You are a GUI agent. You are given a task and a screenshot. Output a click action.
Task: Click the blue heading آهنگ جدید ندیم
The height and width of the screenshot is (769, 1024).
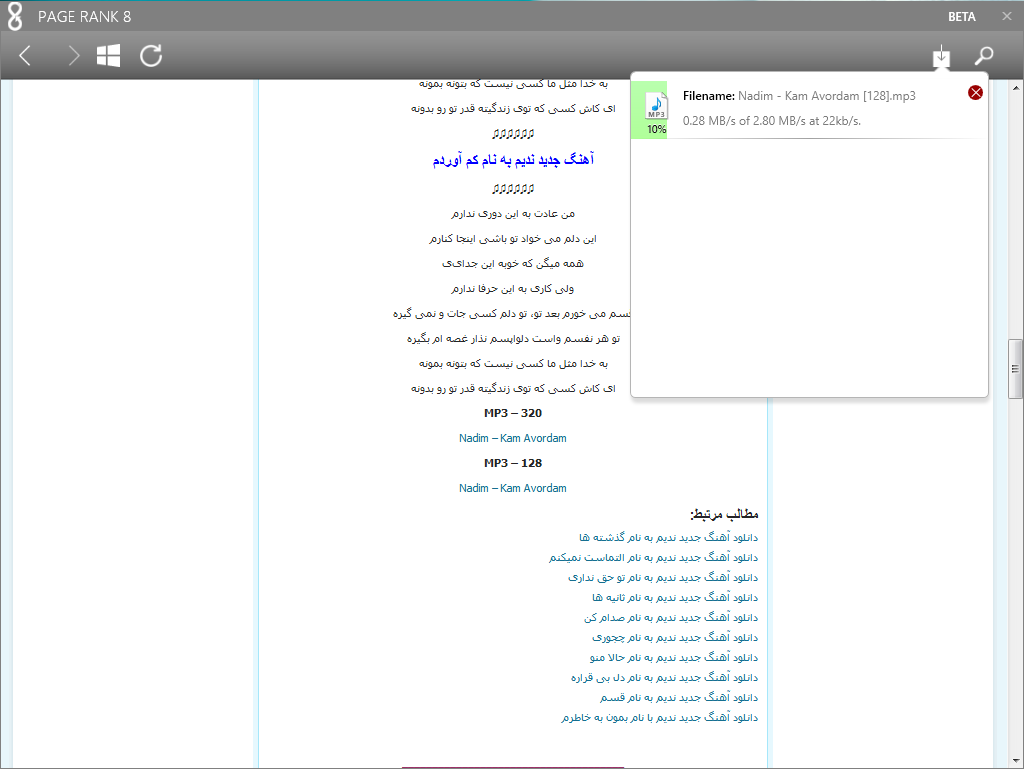(x=513, y=160)
